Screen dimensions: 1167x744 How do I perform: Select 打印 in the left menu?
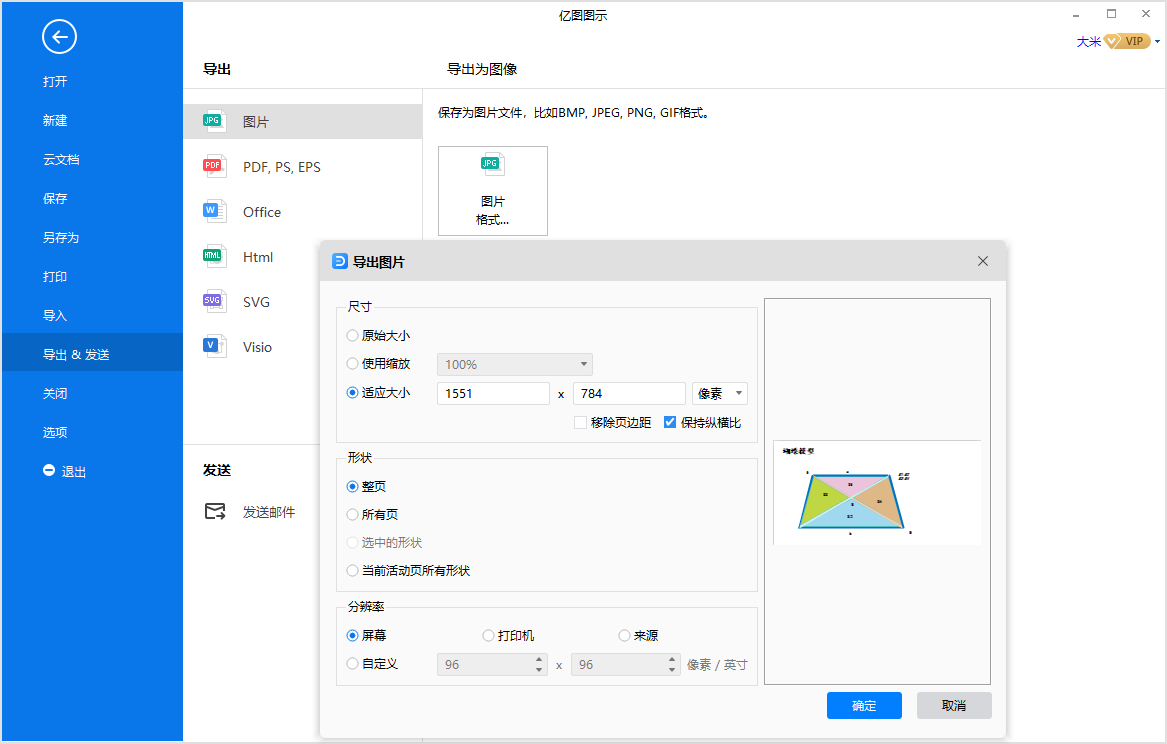pos(55,277)
